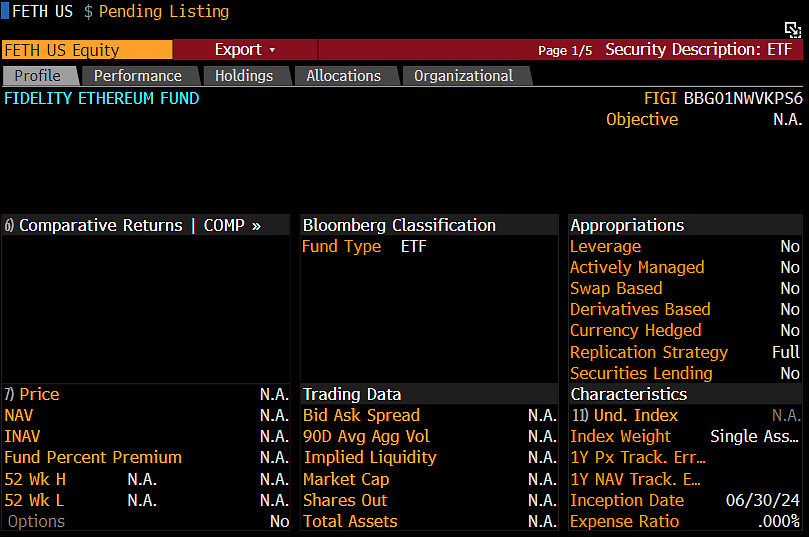Click the NAV label
This screenshot has width=809, height=537.
pos(19,415)
